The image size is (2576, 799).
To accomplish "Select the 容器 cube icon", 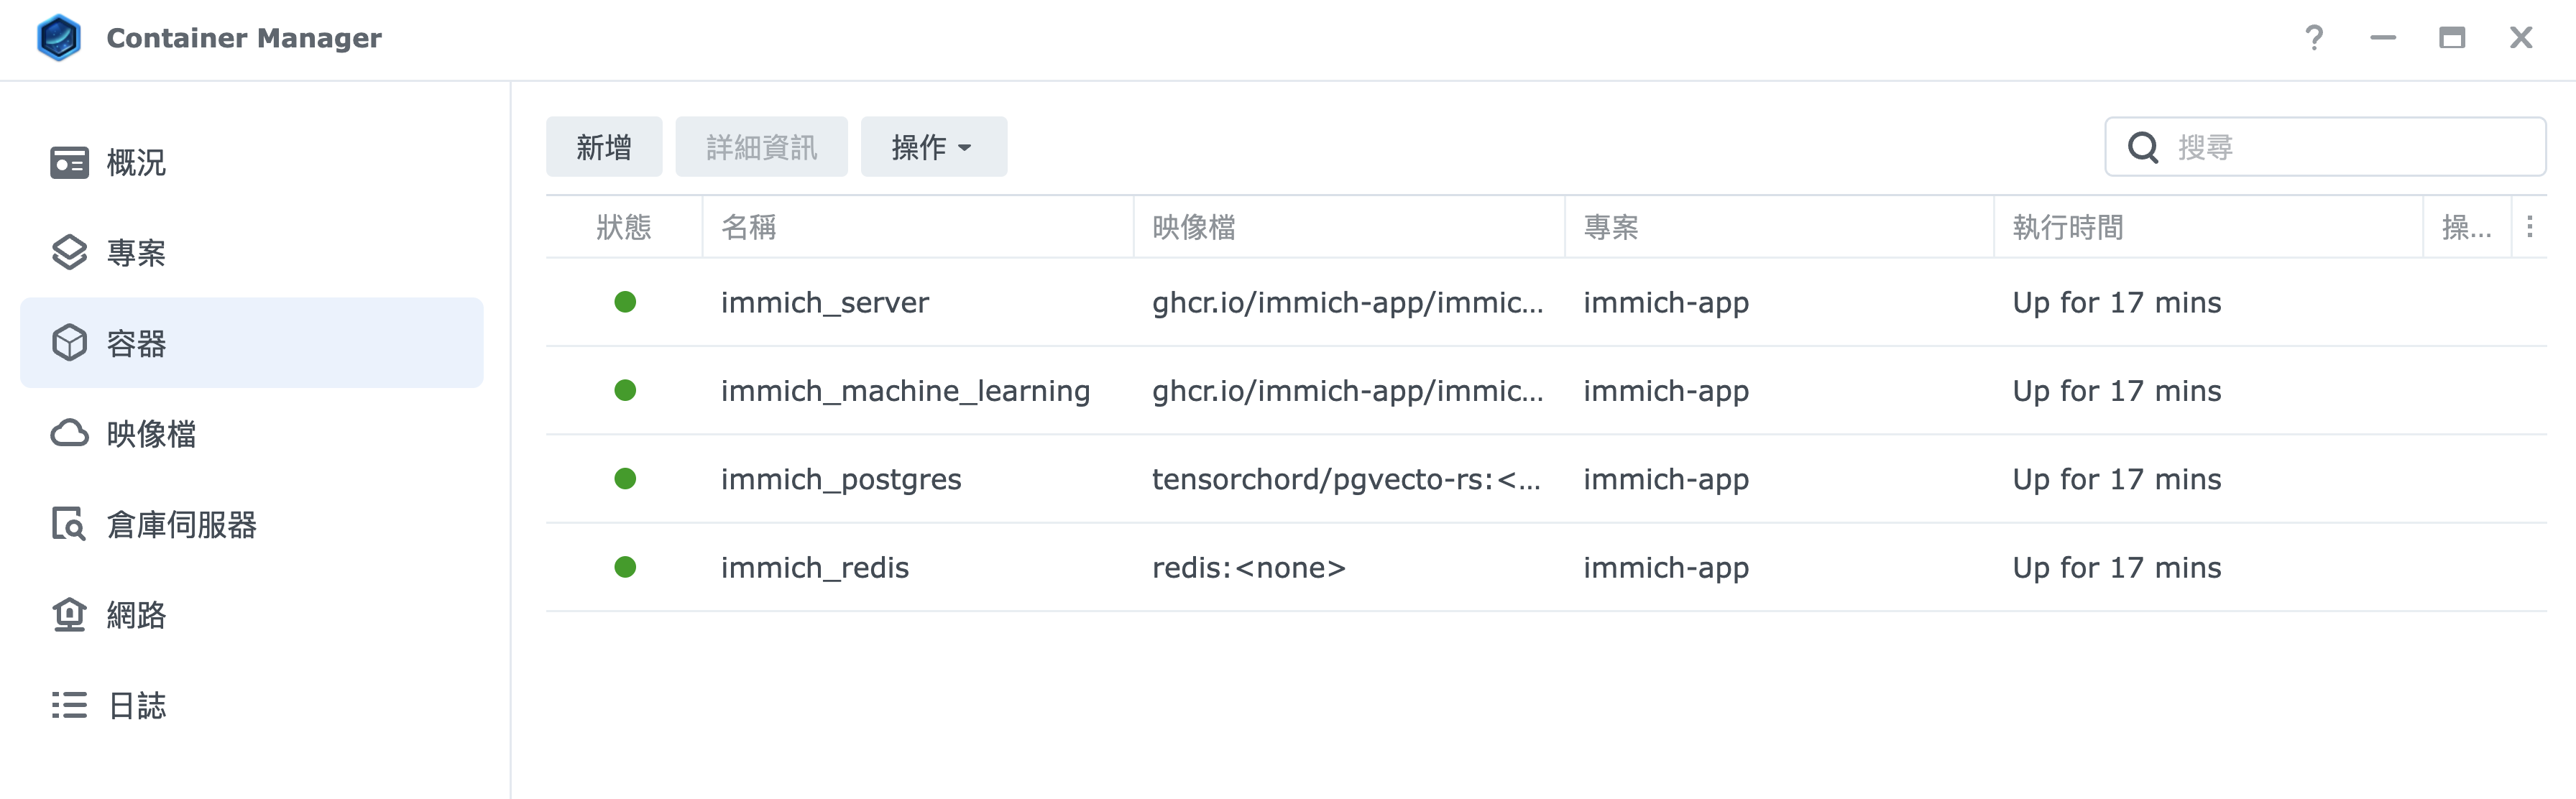I will click(69, 343).
